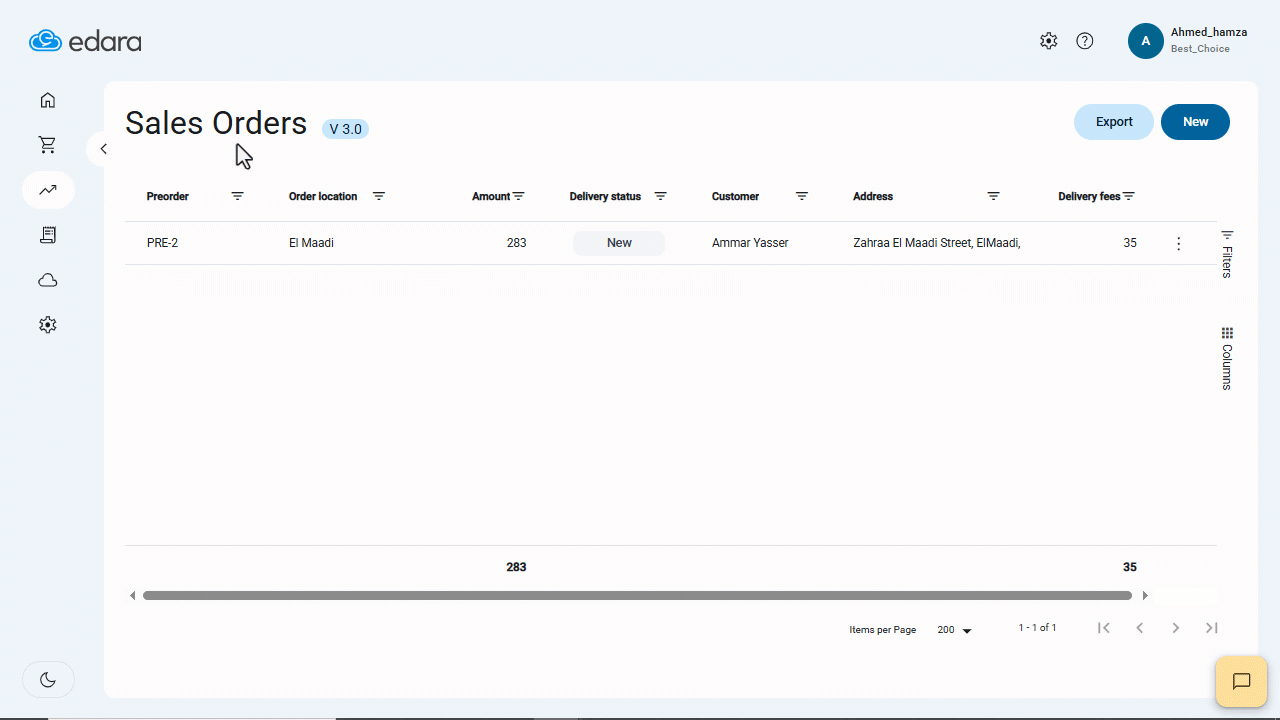This screenshot has width=1280, height=720.
Task: Open the Items per Page dropdown
Action: (x=955, y=630)
